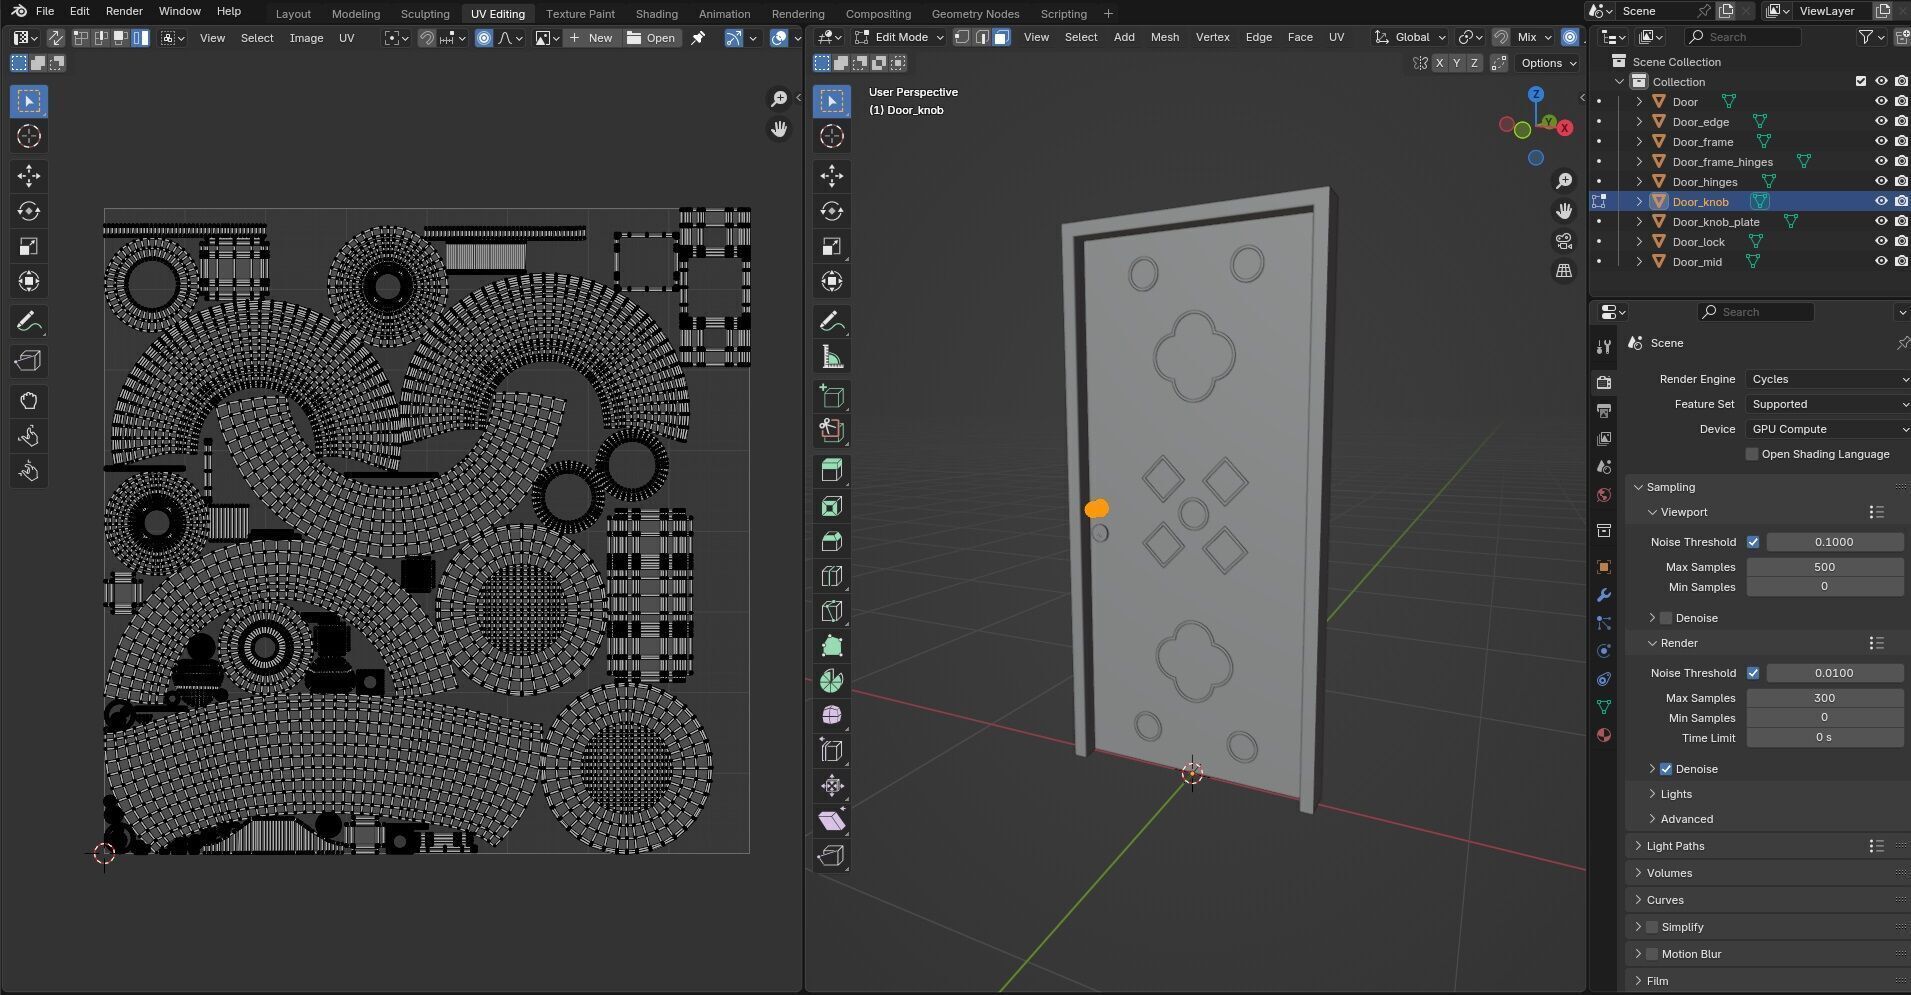Select the UV editor Rip Region tool
The height and width of the screenshot is (995, 1911).
point(29,361)
